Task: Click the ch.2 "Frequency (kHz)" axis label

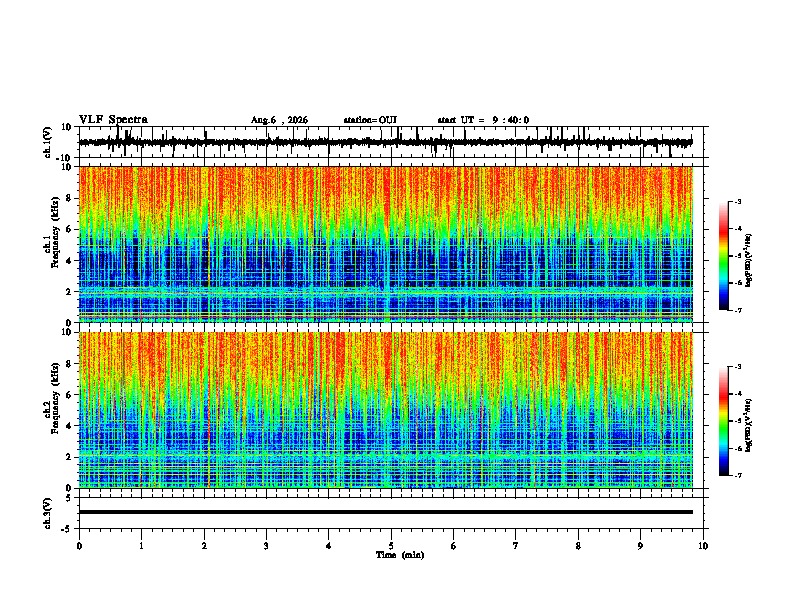Action: [x=55, y=398]
